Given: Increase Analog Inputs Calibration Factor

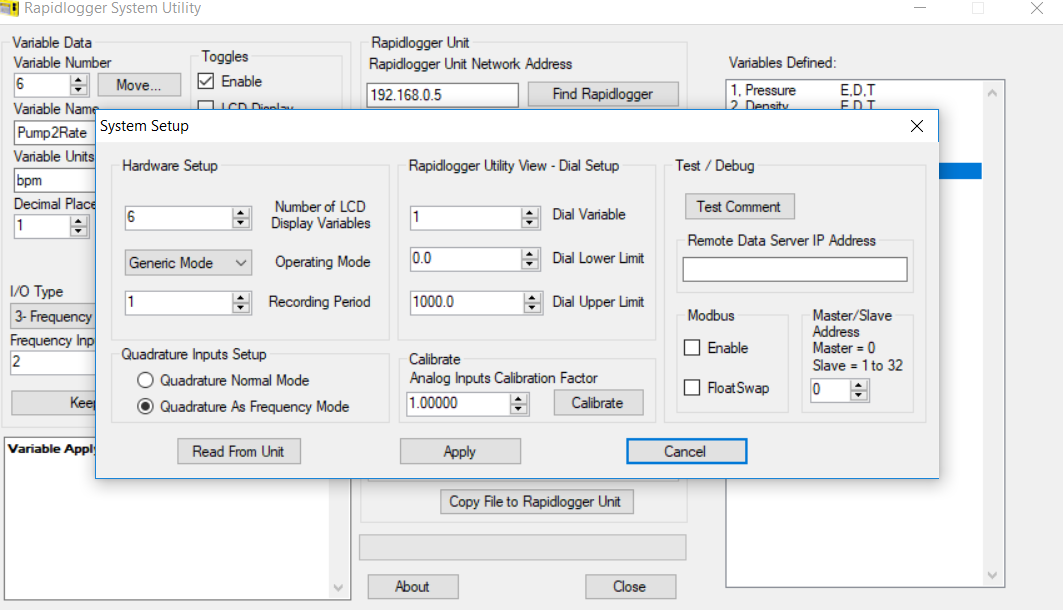Looking at the screenshot, I should point(517,398).
